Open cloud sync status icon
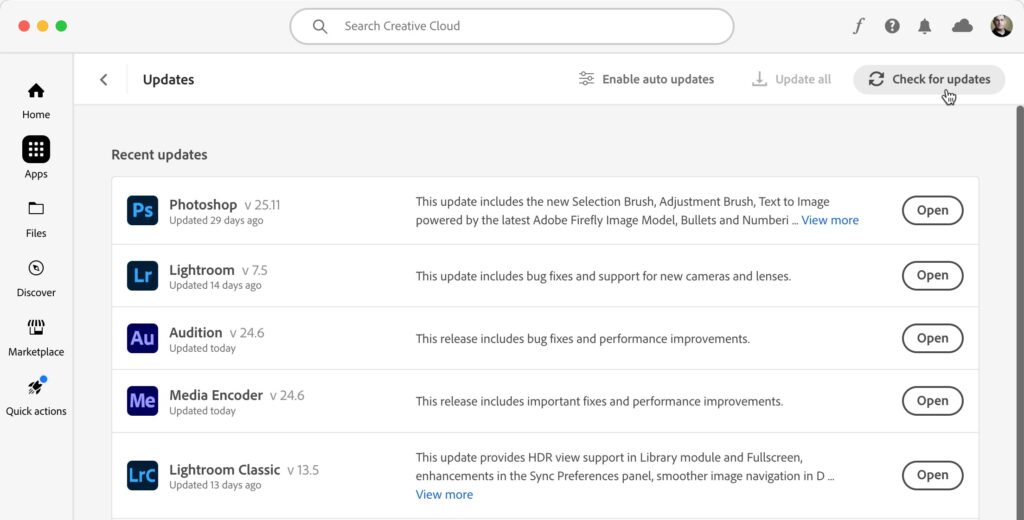Viewport: 1024px width, 520px height. click(962, 26)
